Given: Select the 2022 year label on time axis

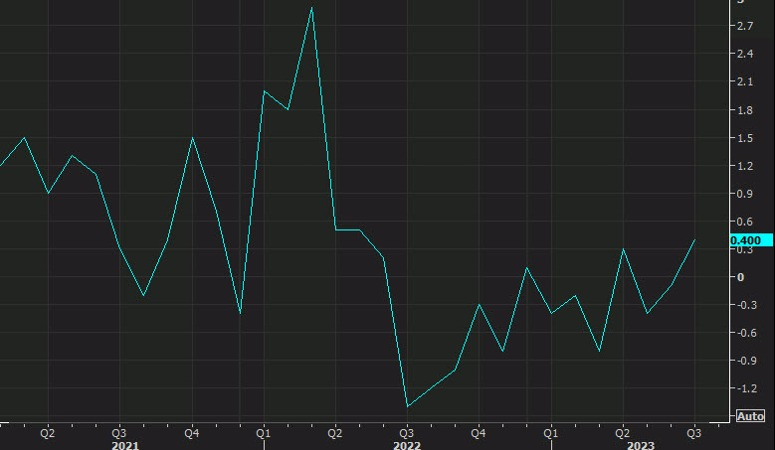Looking at the screenshot, I should coord(405,445).
